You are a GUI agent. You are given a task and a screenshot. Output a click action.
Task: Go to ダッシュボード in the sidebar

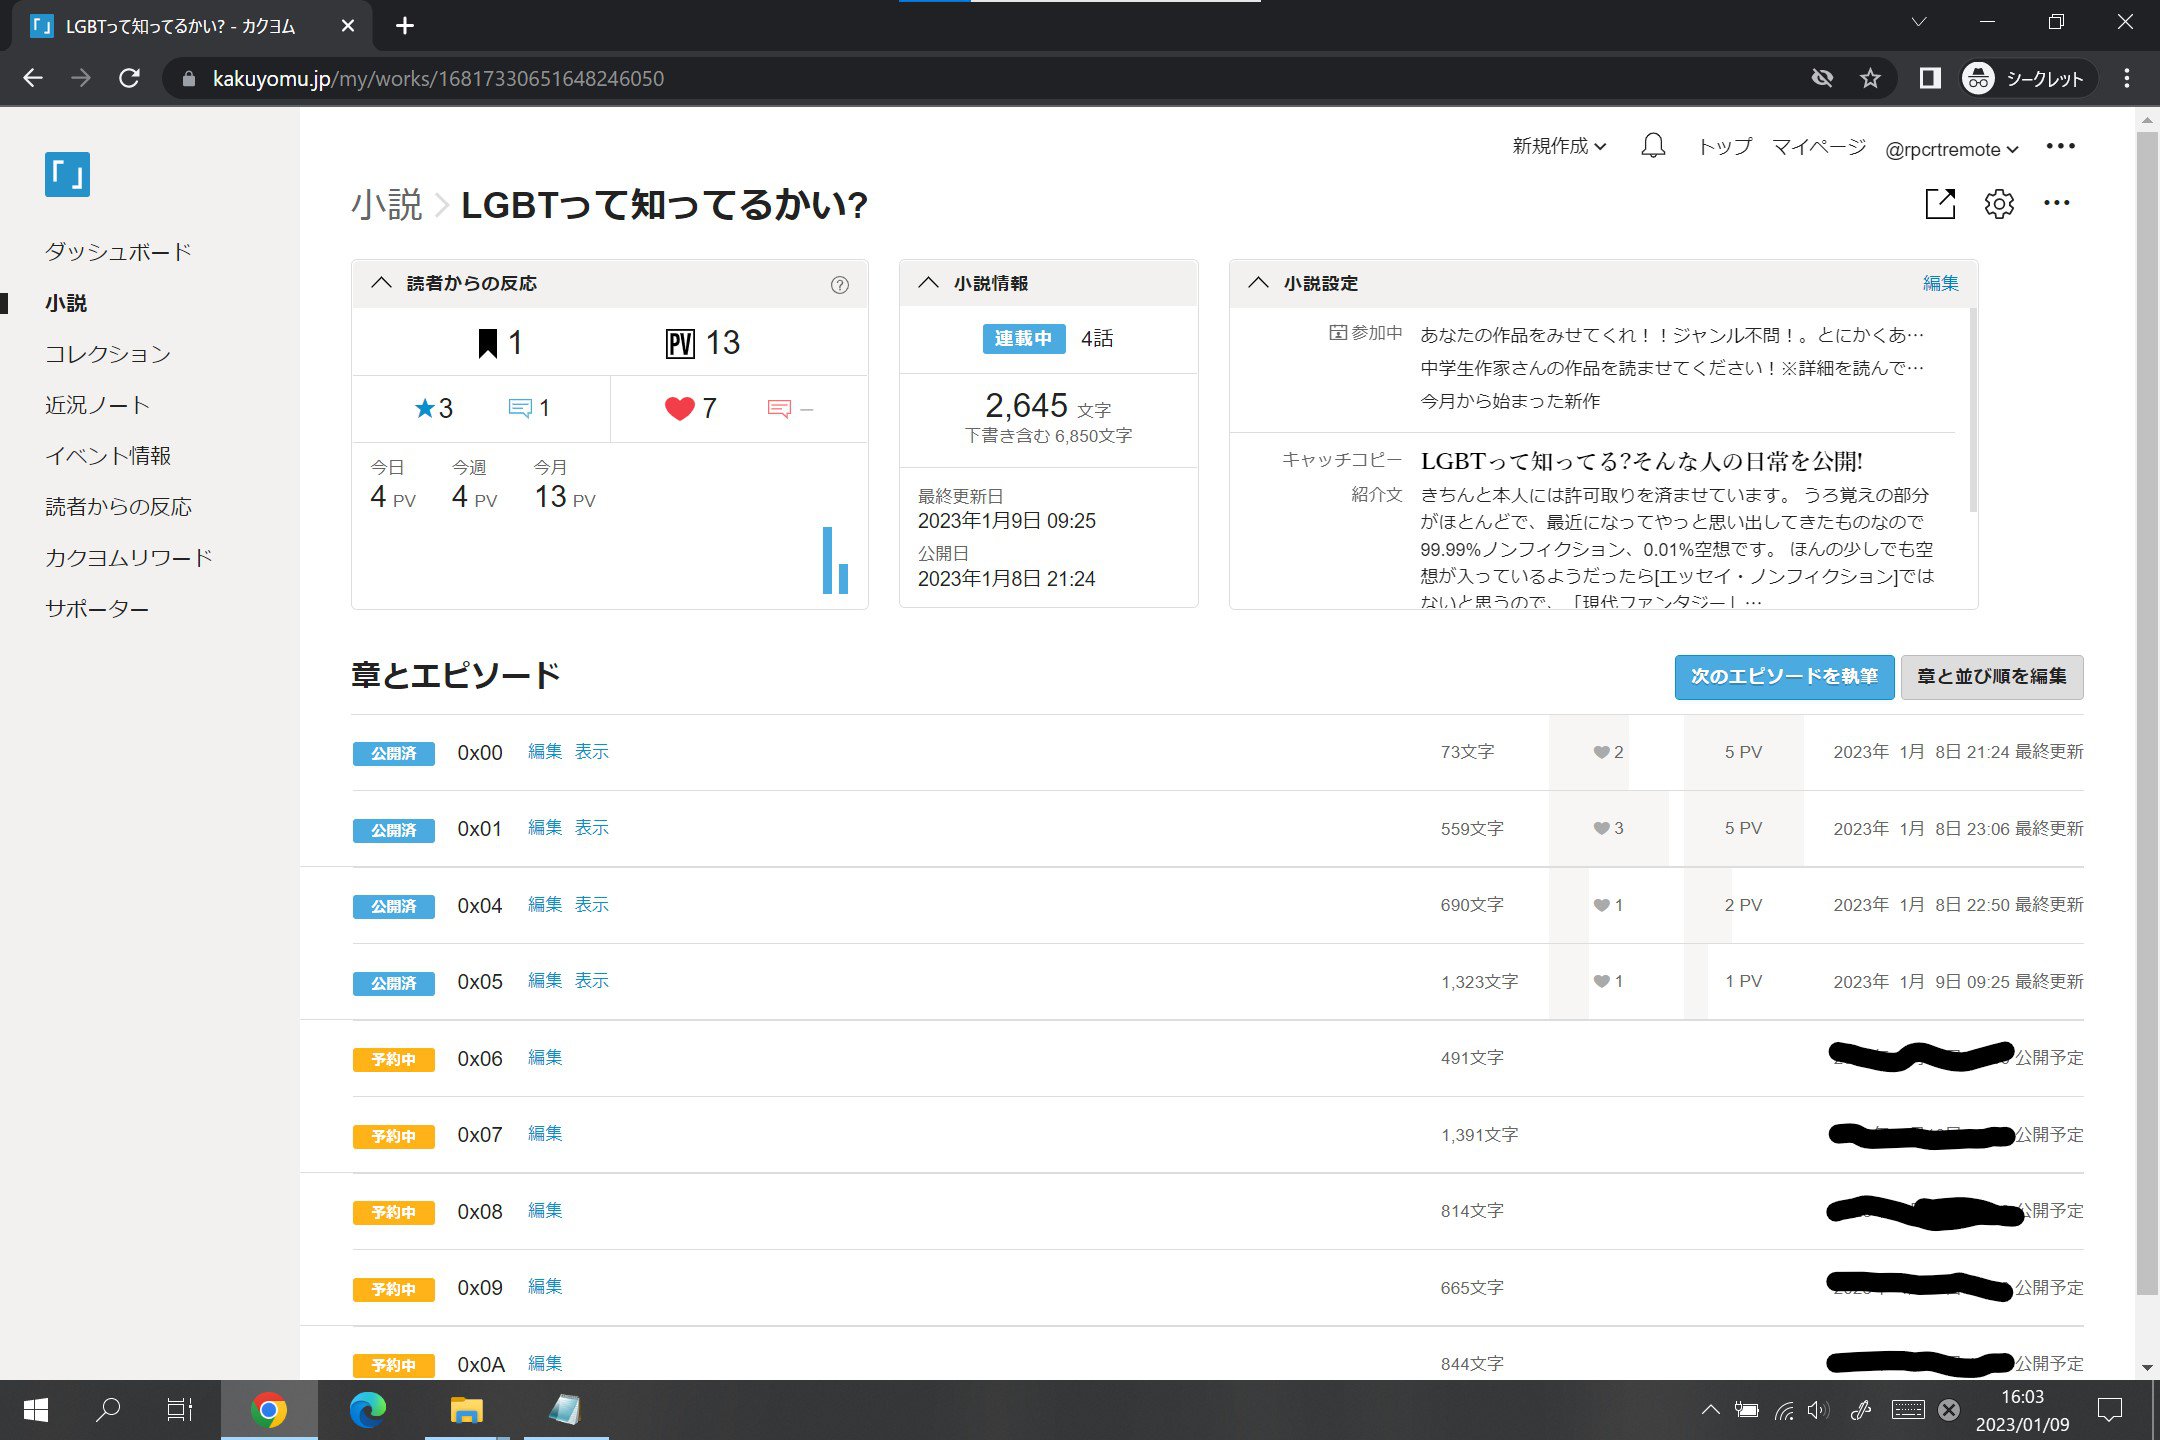118,252
